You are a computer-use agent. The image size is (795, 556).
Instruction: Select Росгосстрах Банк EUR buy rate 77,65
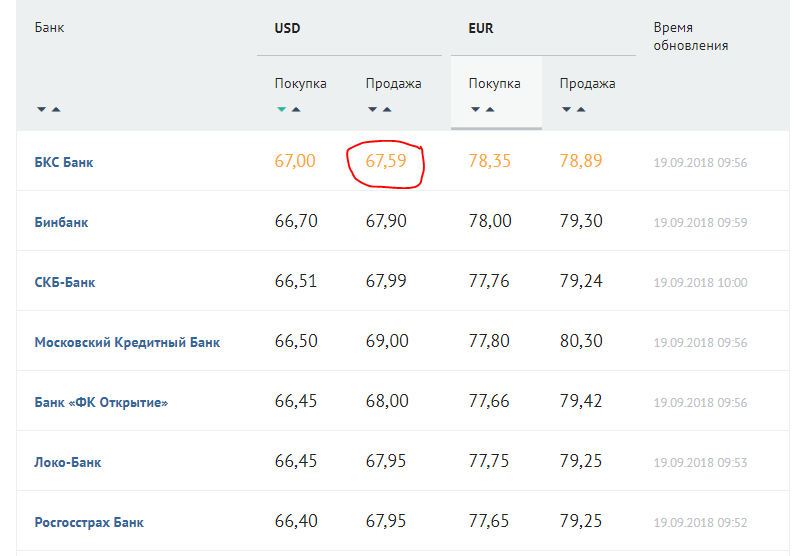489,521
